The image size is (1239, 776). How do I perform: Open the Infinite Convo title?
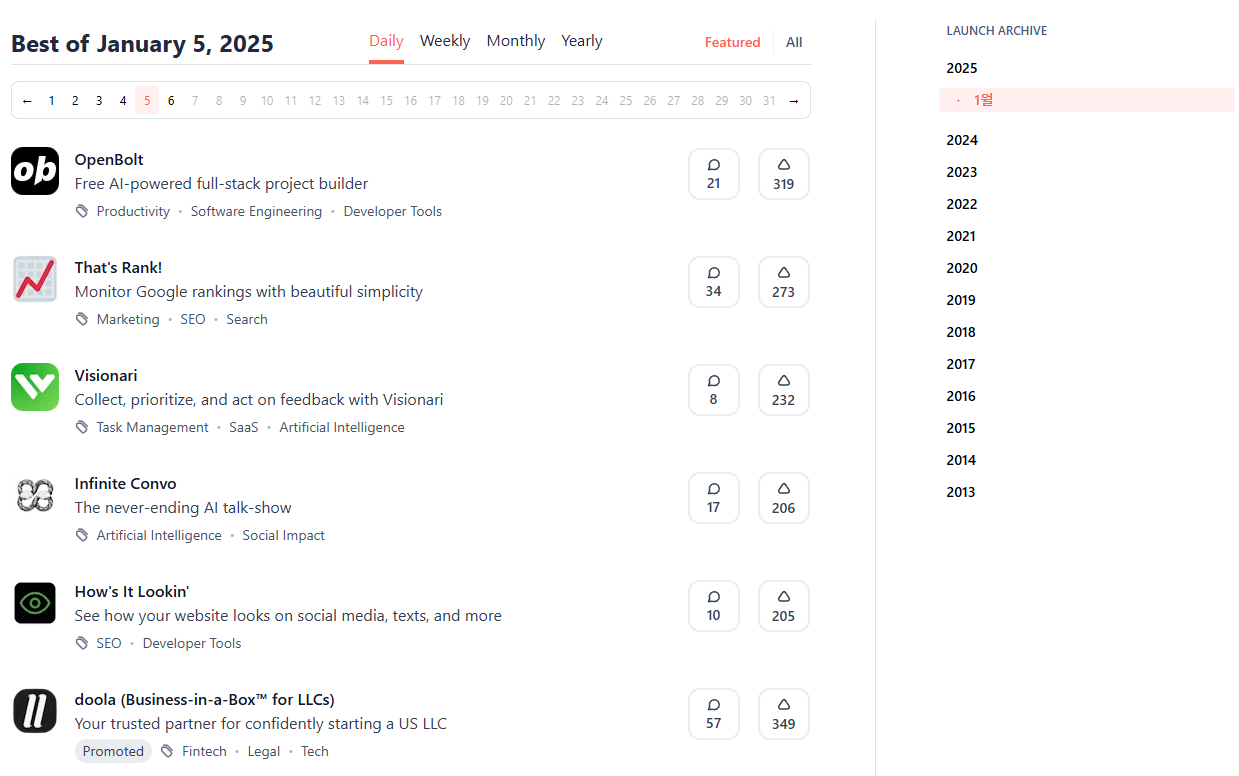click(126, 483)
